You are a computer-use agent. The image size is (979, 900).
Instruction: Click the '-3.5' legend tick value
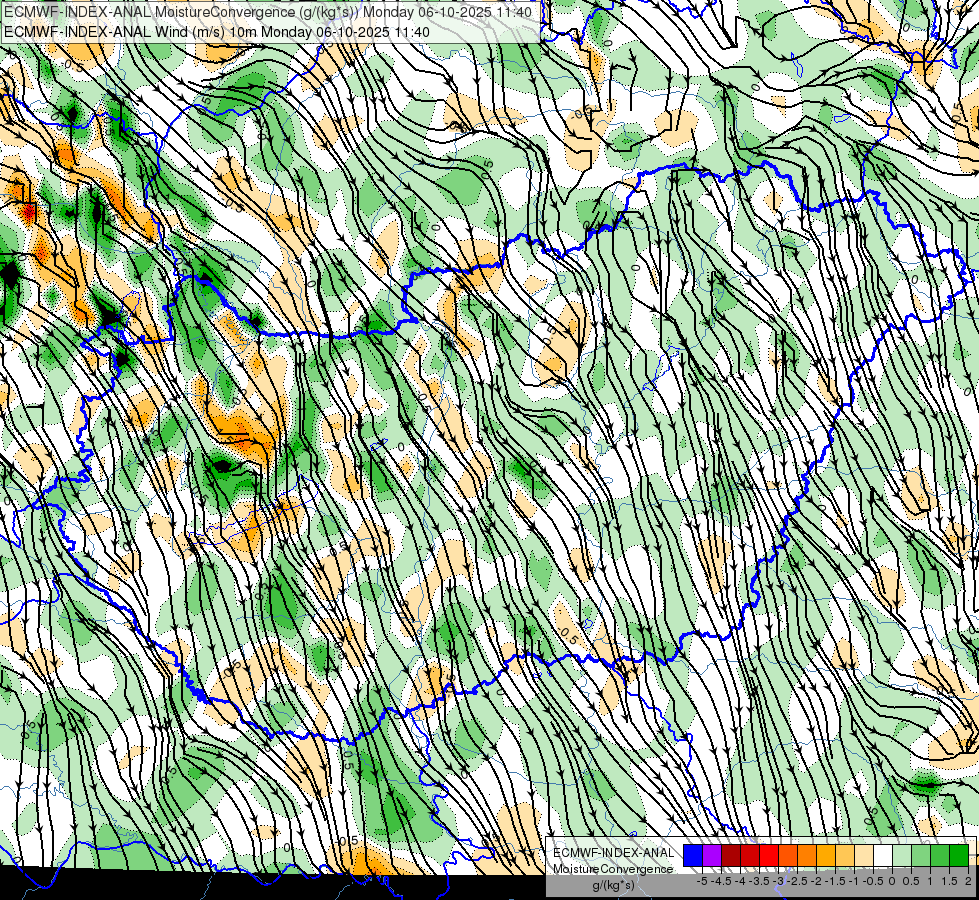pyautogui.click(x=759, y=881)
